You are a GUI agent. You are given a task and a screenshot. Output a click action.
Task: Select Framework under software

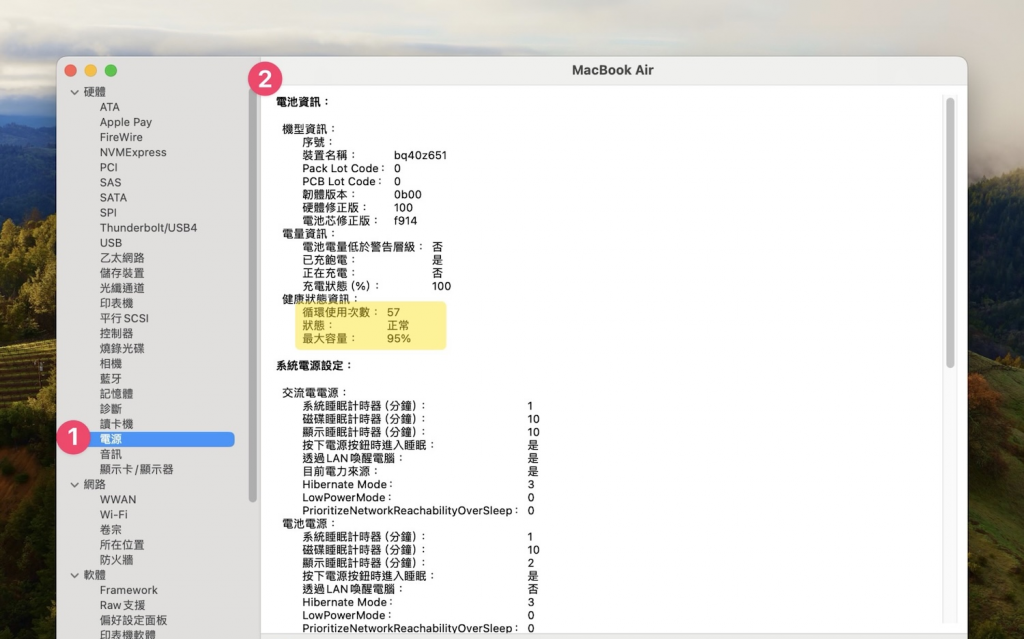coord(129,590)
